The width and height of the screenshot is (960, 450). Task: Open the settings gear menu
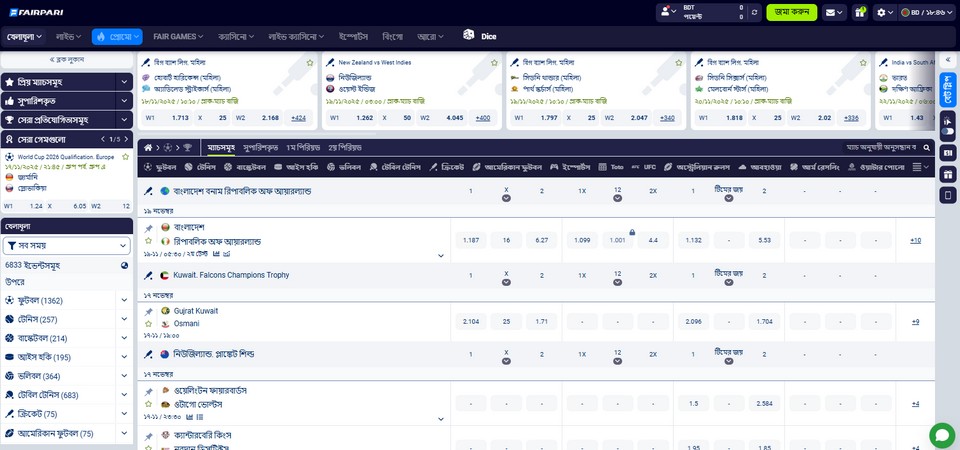(x=883, y=12)
